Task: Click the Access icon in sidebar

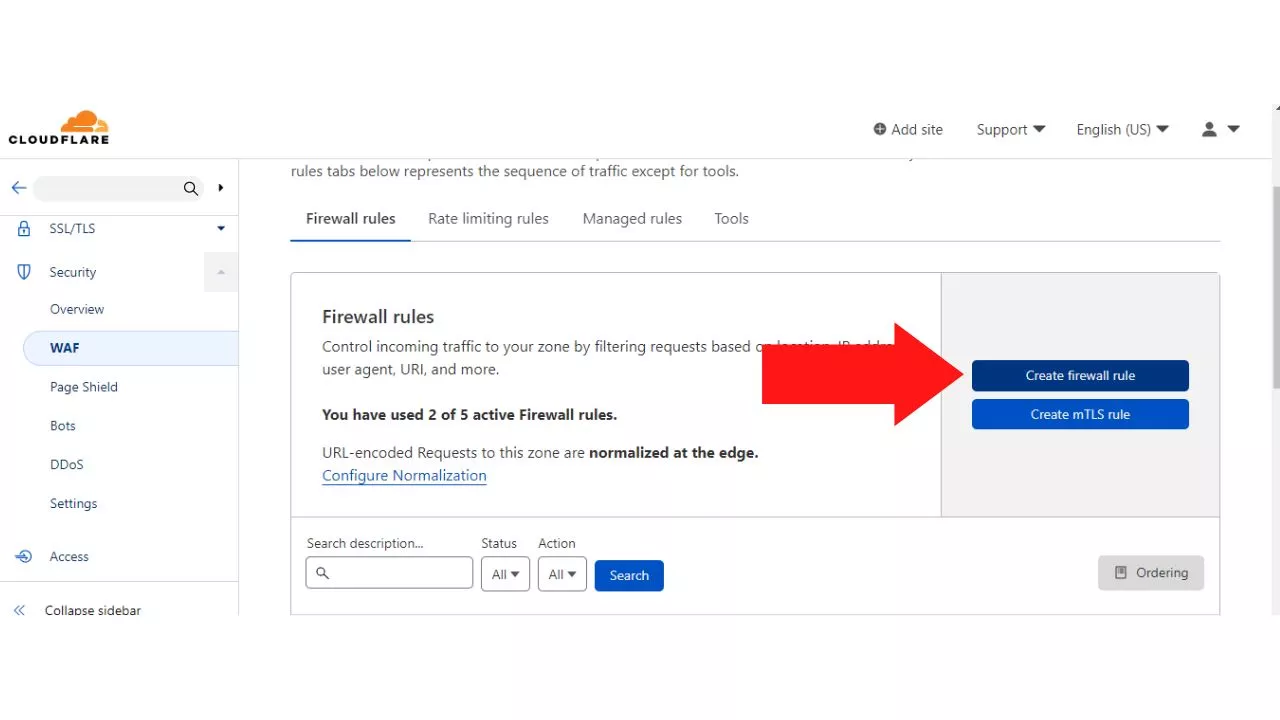Action: point(24,557)
